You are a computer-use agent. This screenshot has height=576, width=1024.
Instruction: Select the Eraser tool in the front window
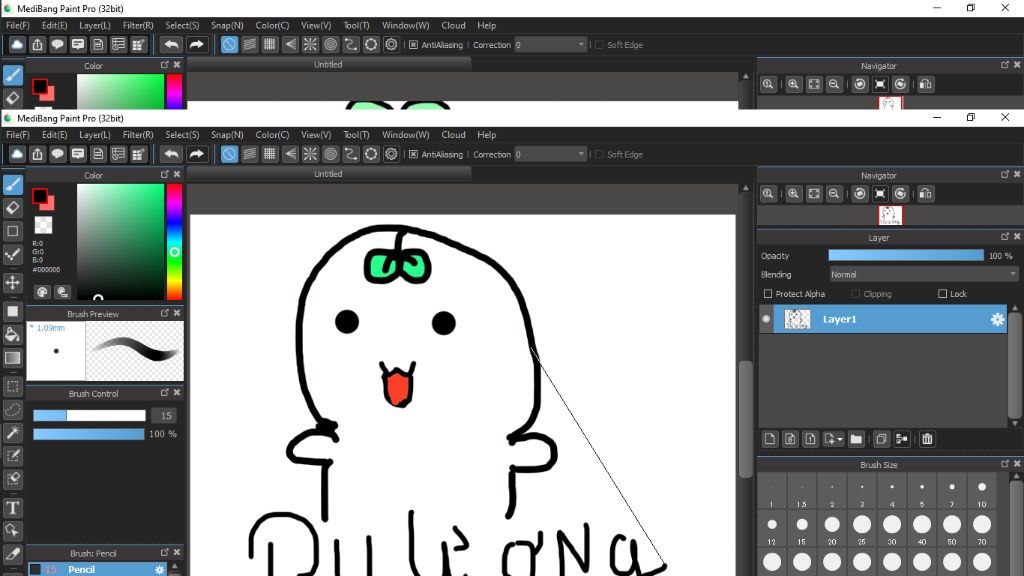tap(12, 208)
